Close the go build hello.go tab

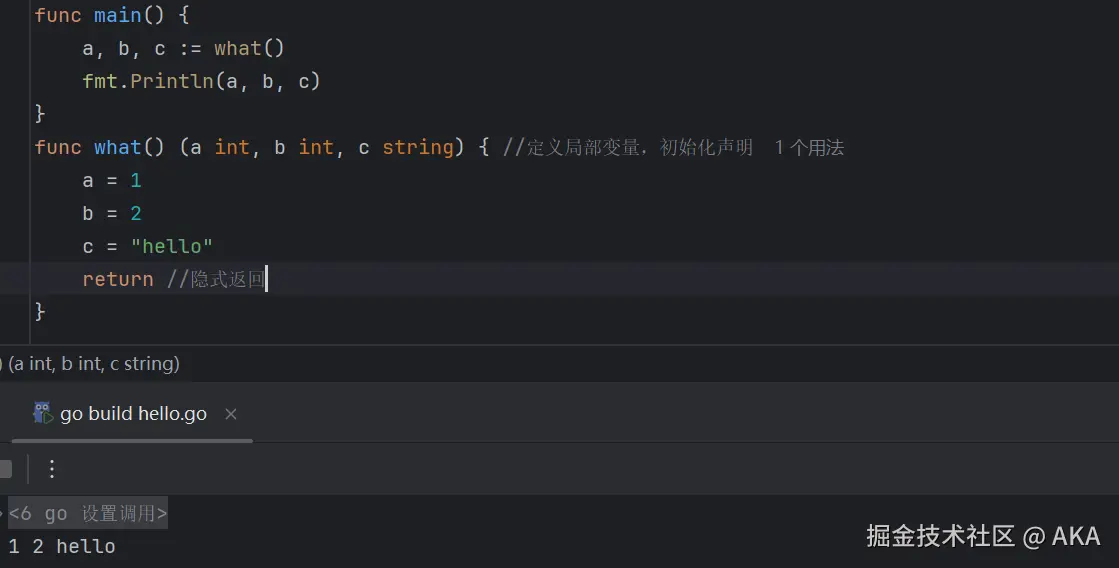pyautogui.click(x=231, y=414)
